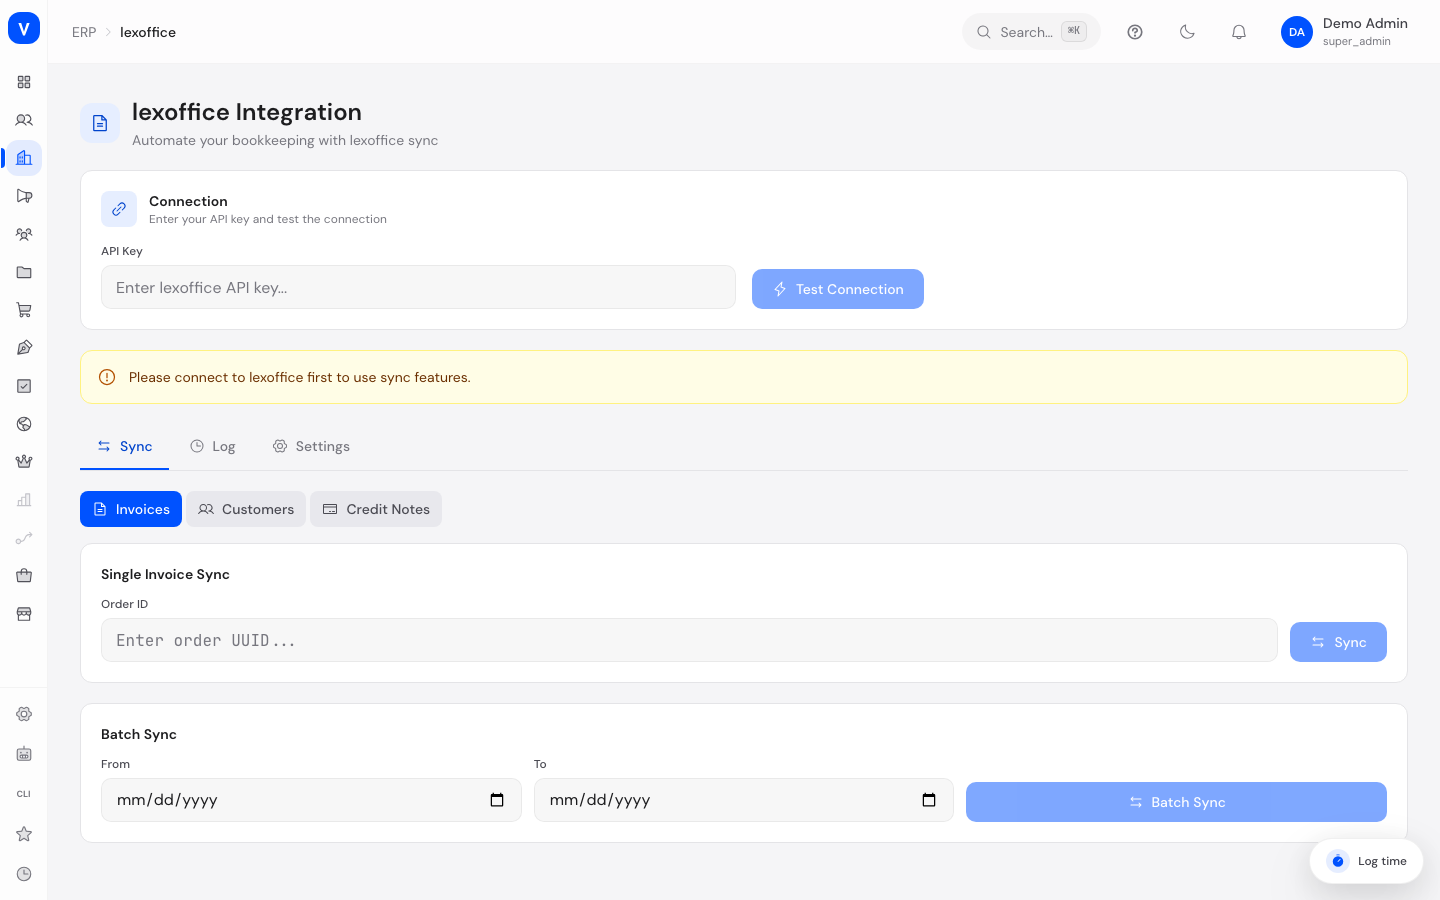Viewport: 1440px width, 900px height.
Task: Open the team group icon in sidebar
Action: 24,234
